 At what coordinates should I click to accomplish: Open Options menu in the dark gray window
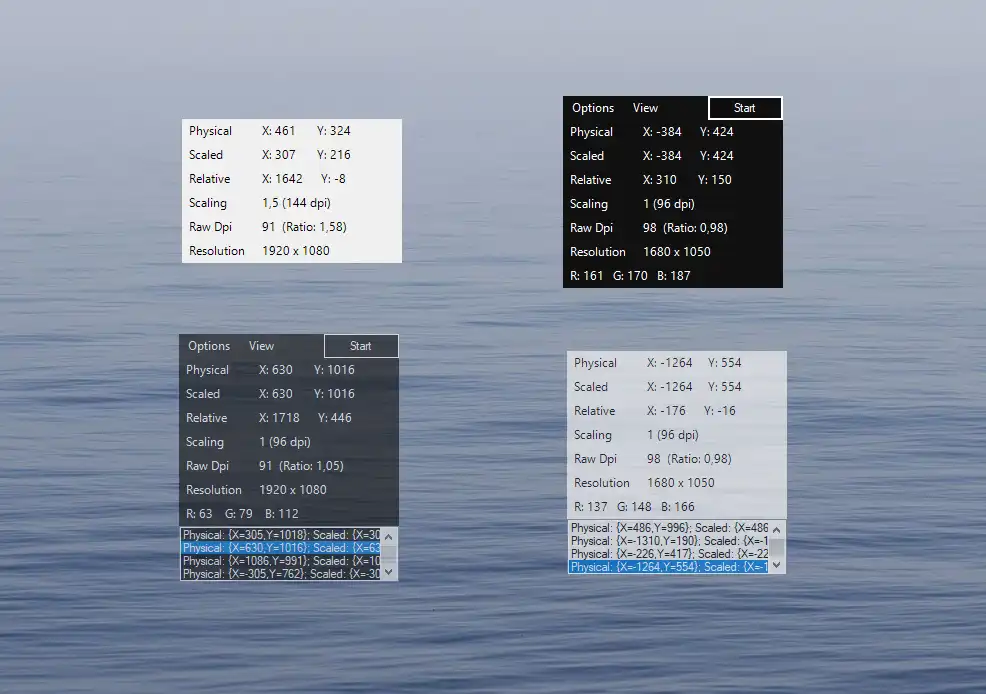point(209,346)
